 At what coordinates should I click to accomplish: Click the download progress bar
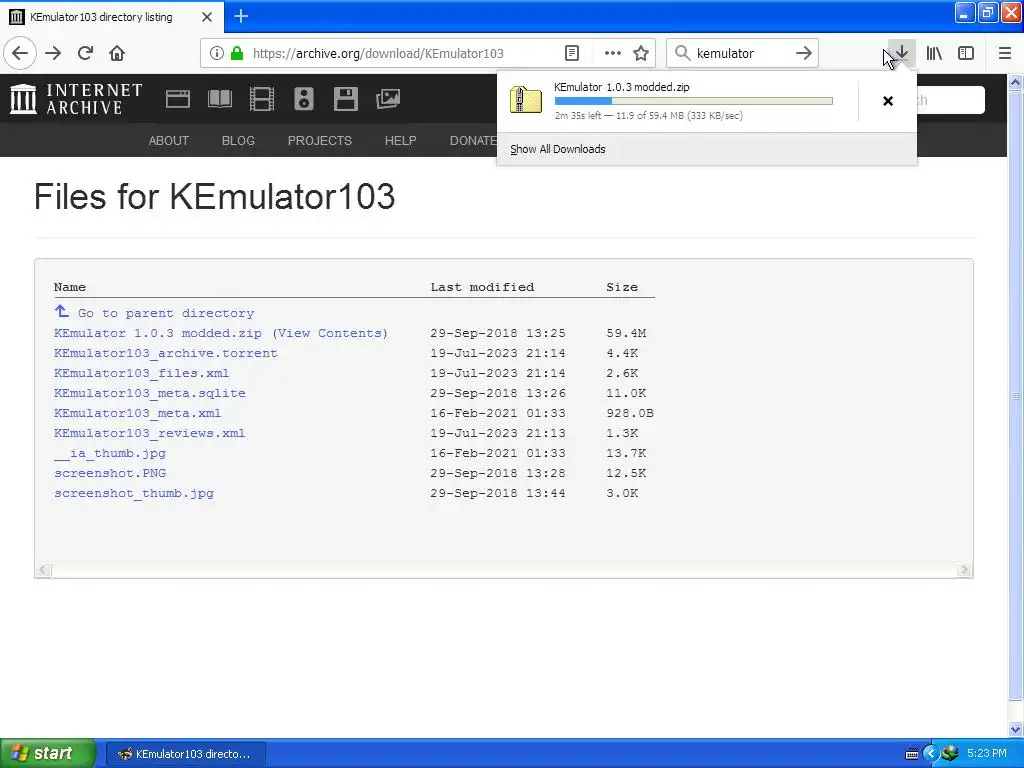pos(694,101)
